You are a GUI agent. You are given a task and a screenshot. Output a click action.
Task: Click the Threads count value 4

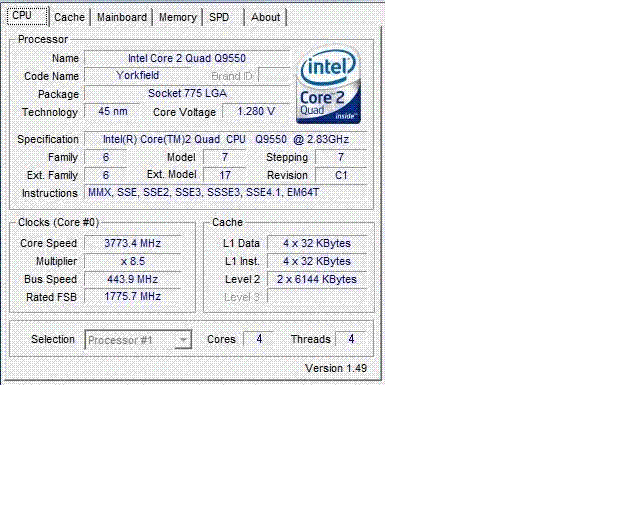(x=351, y=339)
